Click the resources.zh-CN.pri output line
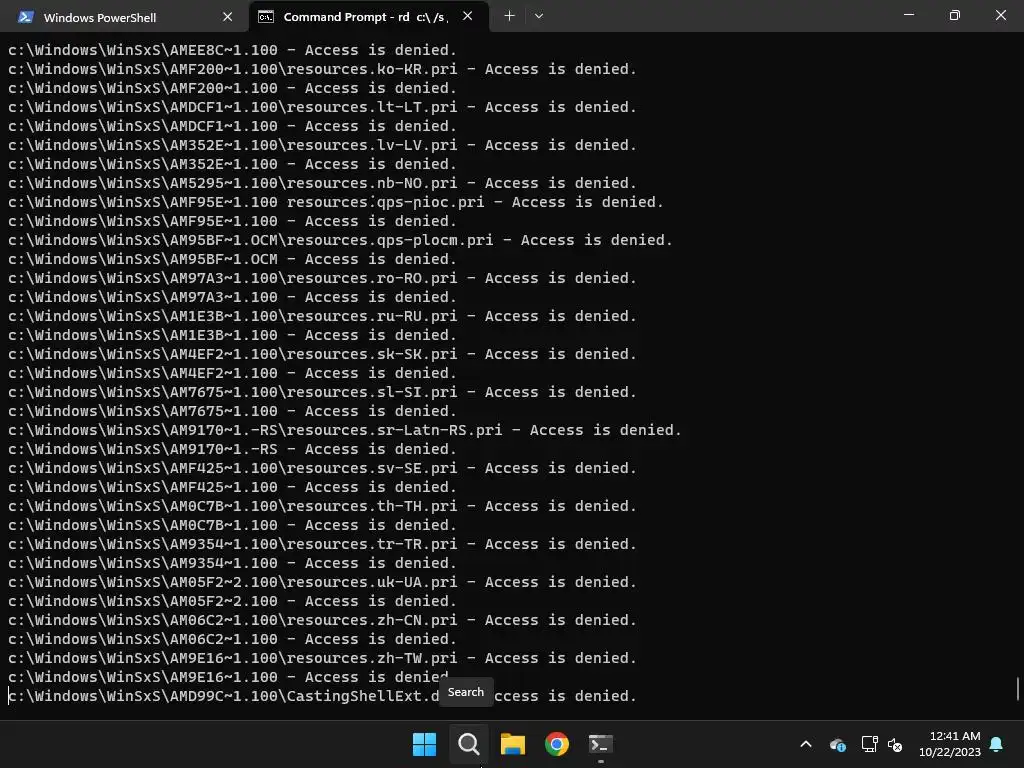Screen dimensions: 1024x768 [322, 620]
